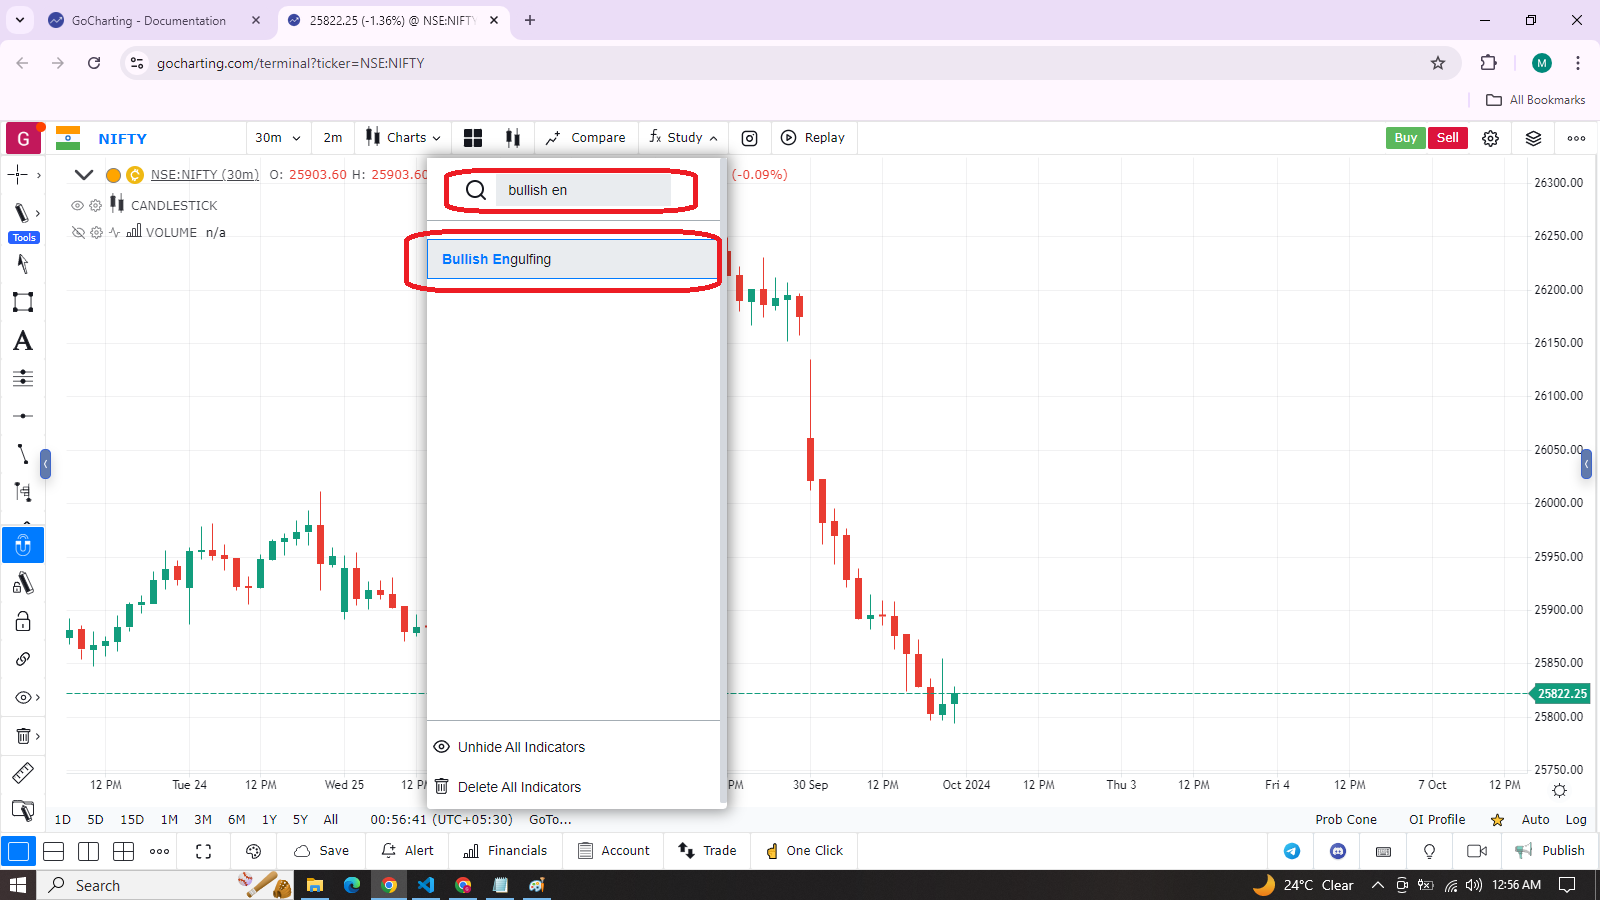Open chart settings gear icon

click(1490, 138)
